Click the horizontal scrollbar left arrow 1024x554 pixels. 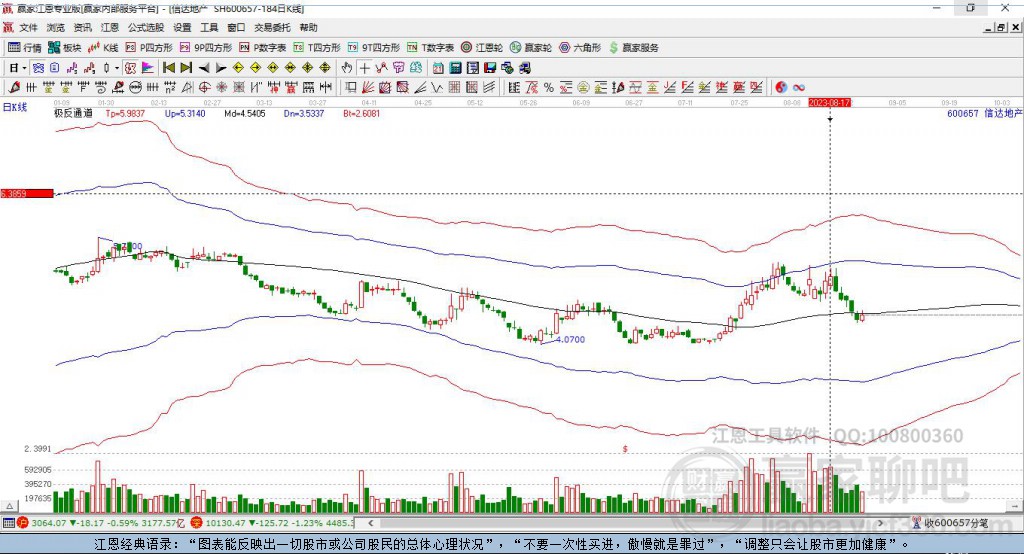point(371,523)
